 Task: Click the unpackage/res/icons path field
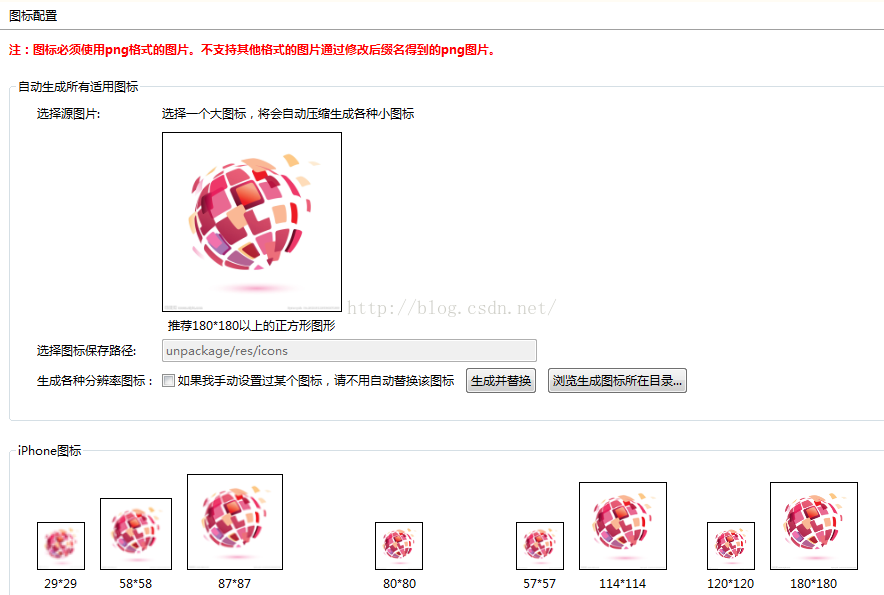[349, 351]
